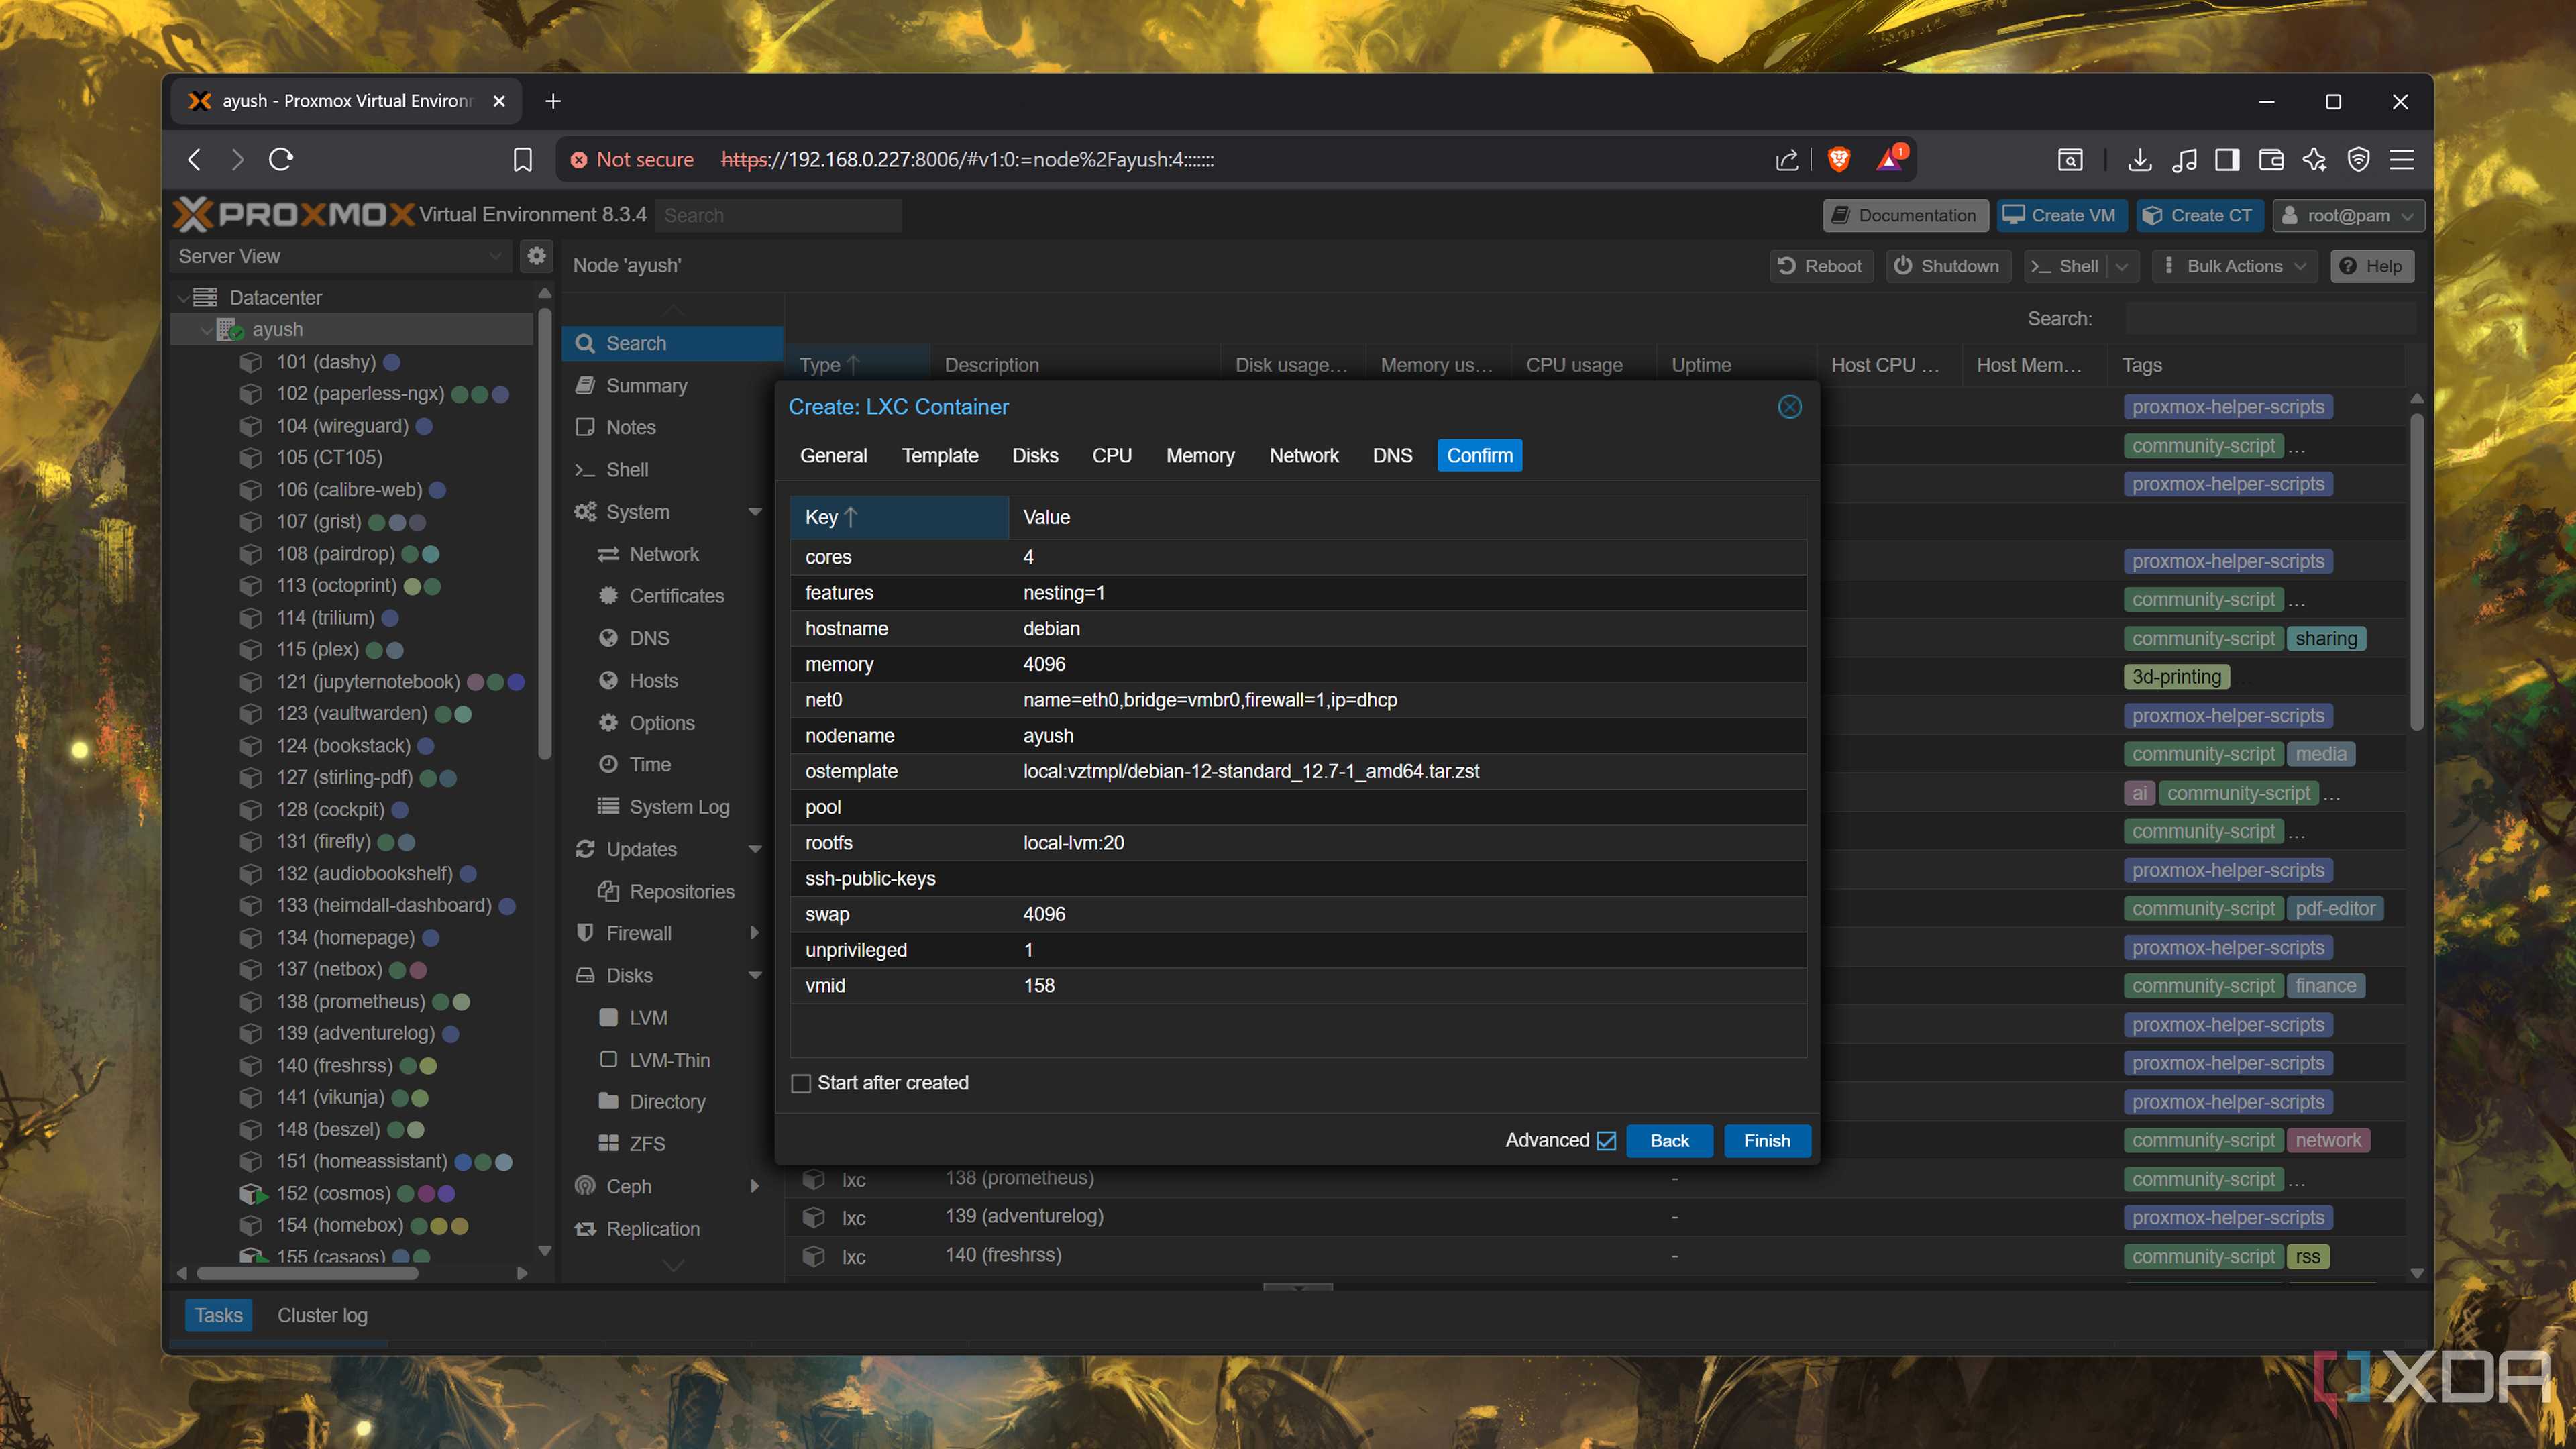The width and height of the screenshot is (2576, 1449).
Task: Collapse the System section arrow
Action: click(755, 512)
